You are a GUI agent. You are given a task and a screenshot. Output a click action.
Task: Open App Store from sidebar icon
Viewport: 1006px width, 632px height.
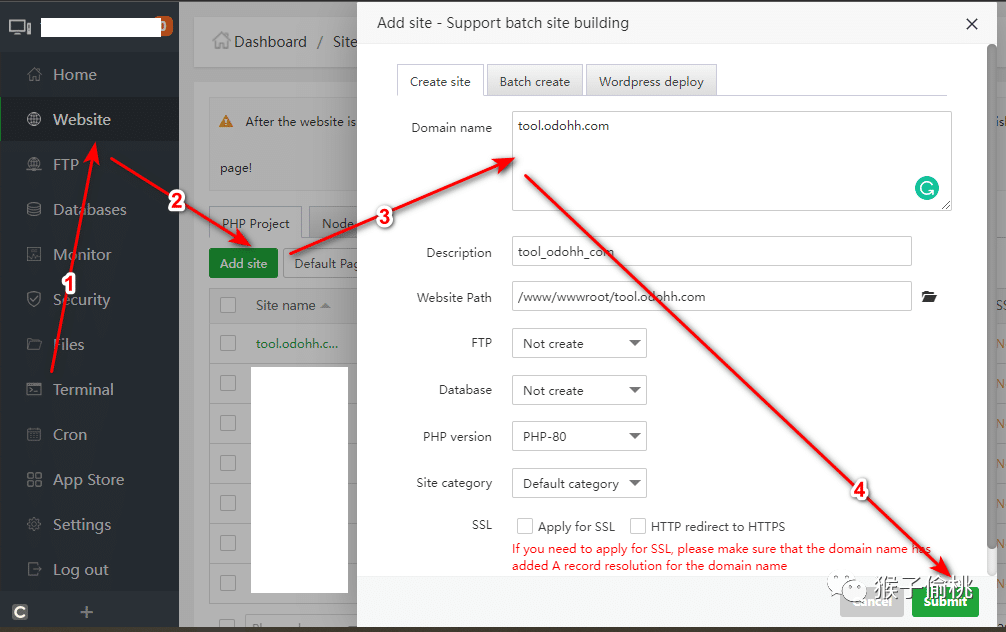[x=34, y=480]
